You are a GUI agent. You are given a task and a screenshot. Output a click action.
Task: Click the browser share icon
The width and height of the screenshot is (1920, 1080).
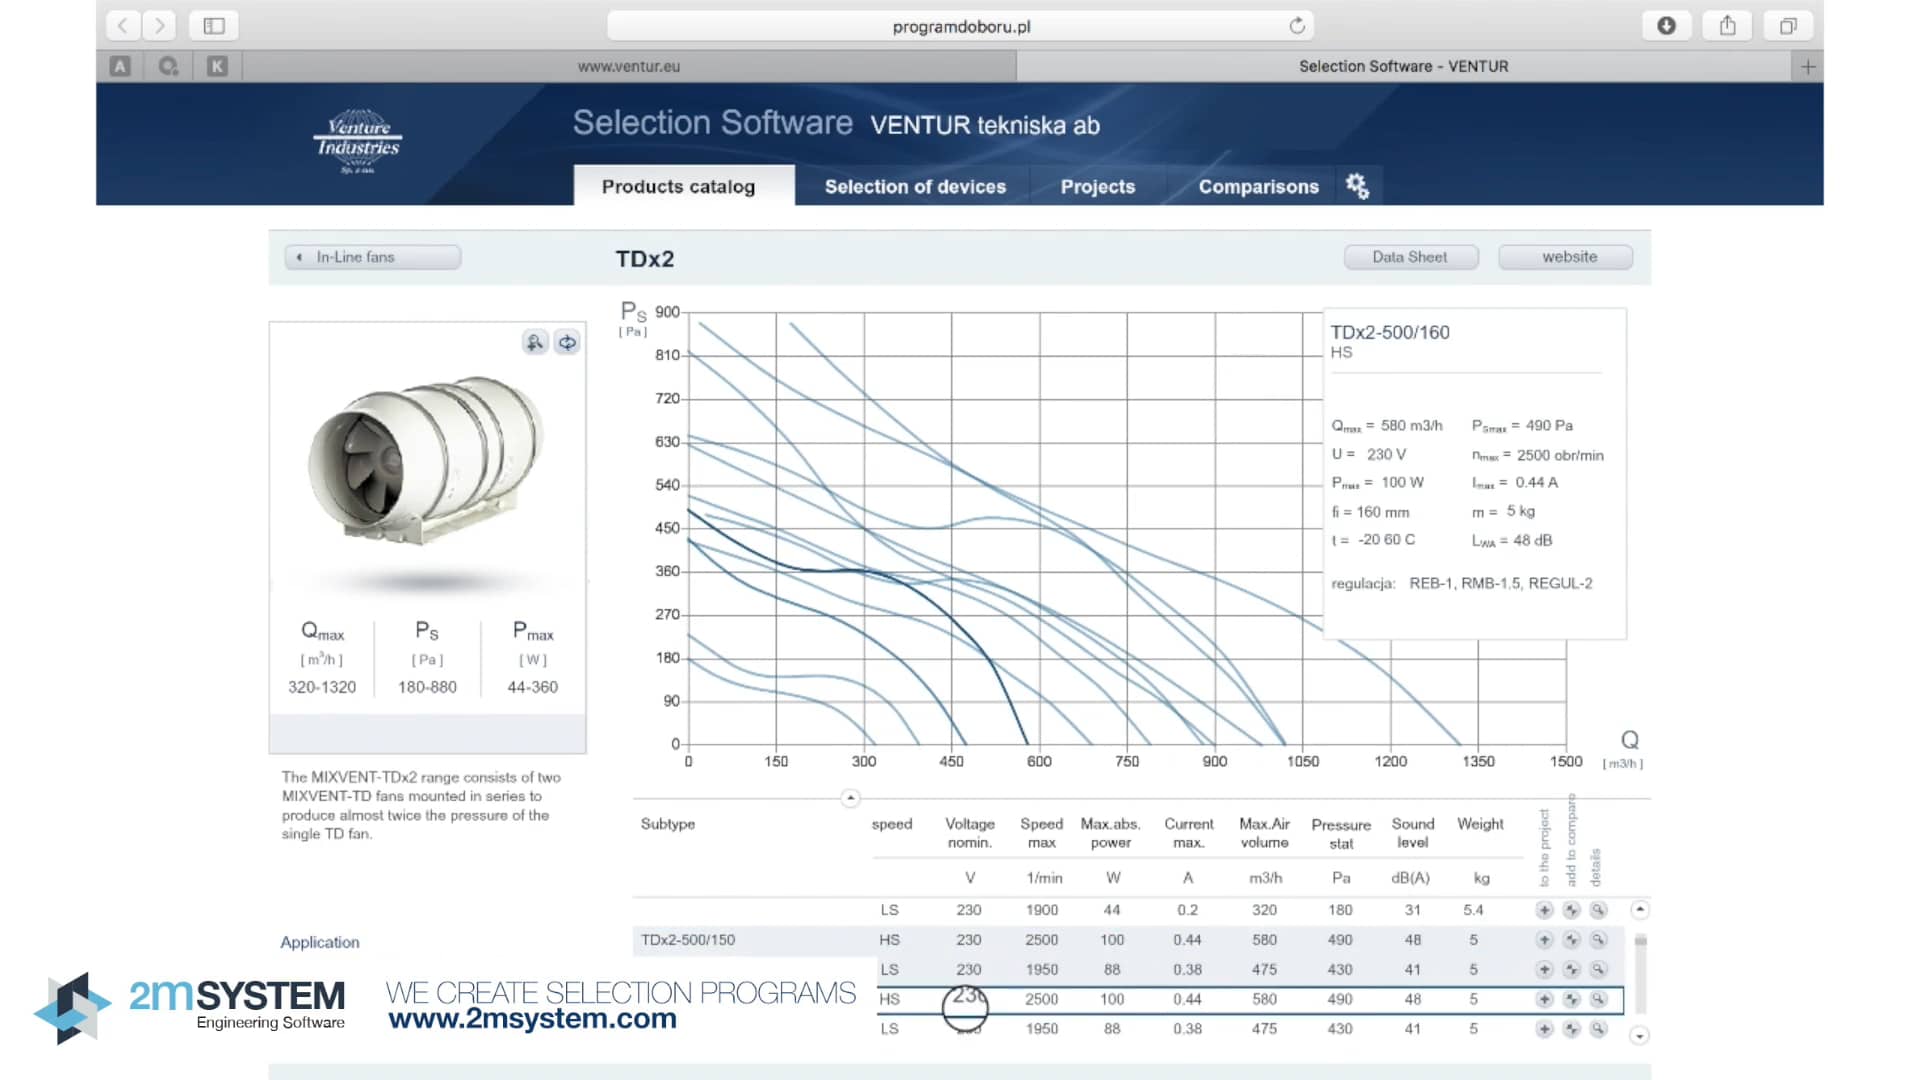pos(1727,25)
